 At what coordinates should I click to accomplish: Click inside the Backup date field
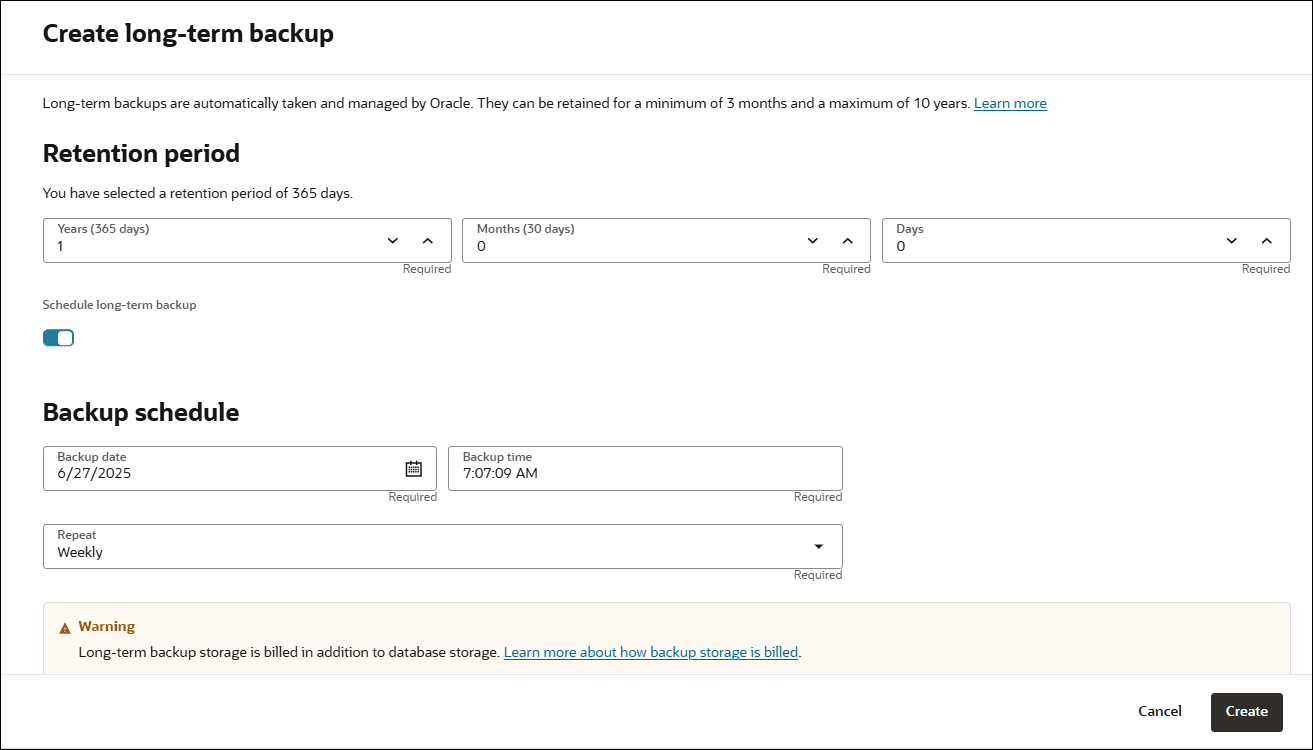(200, 472)
